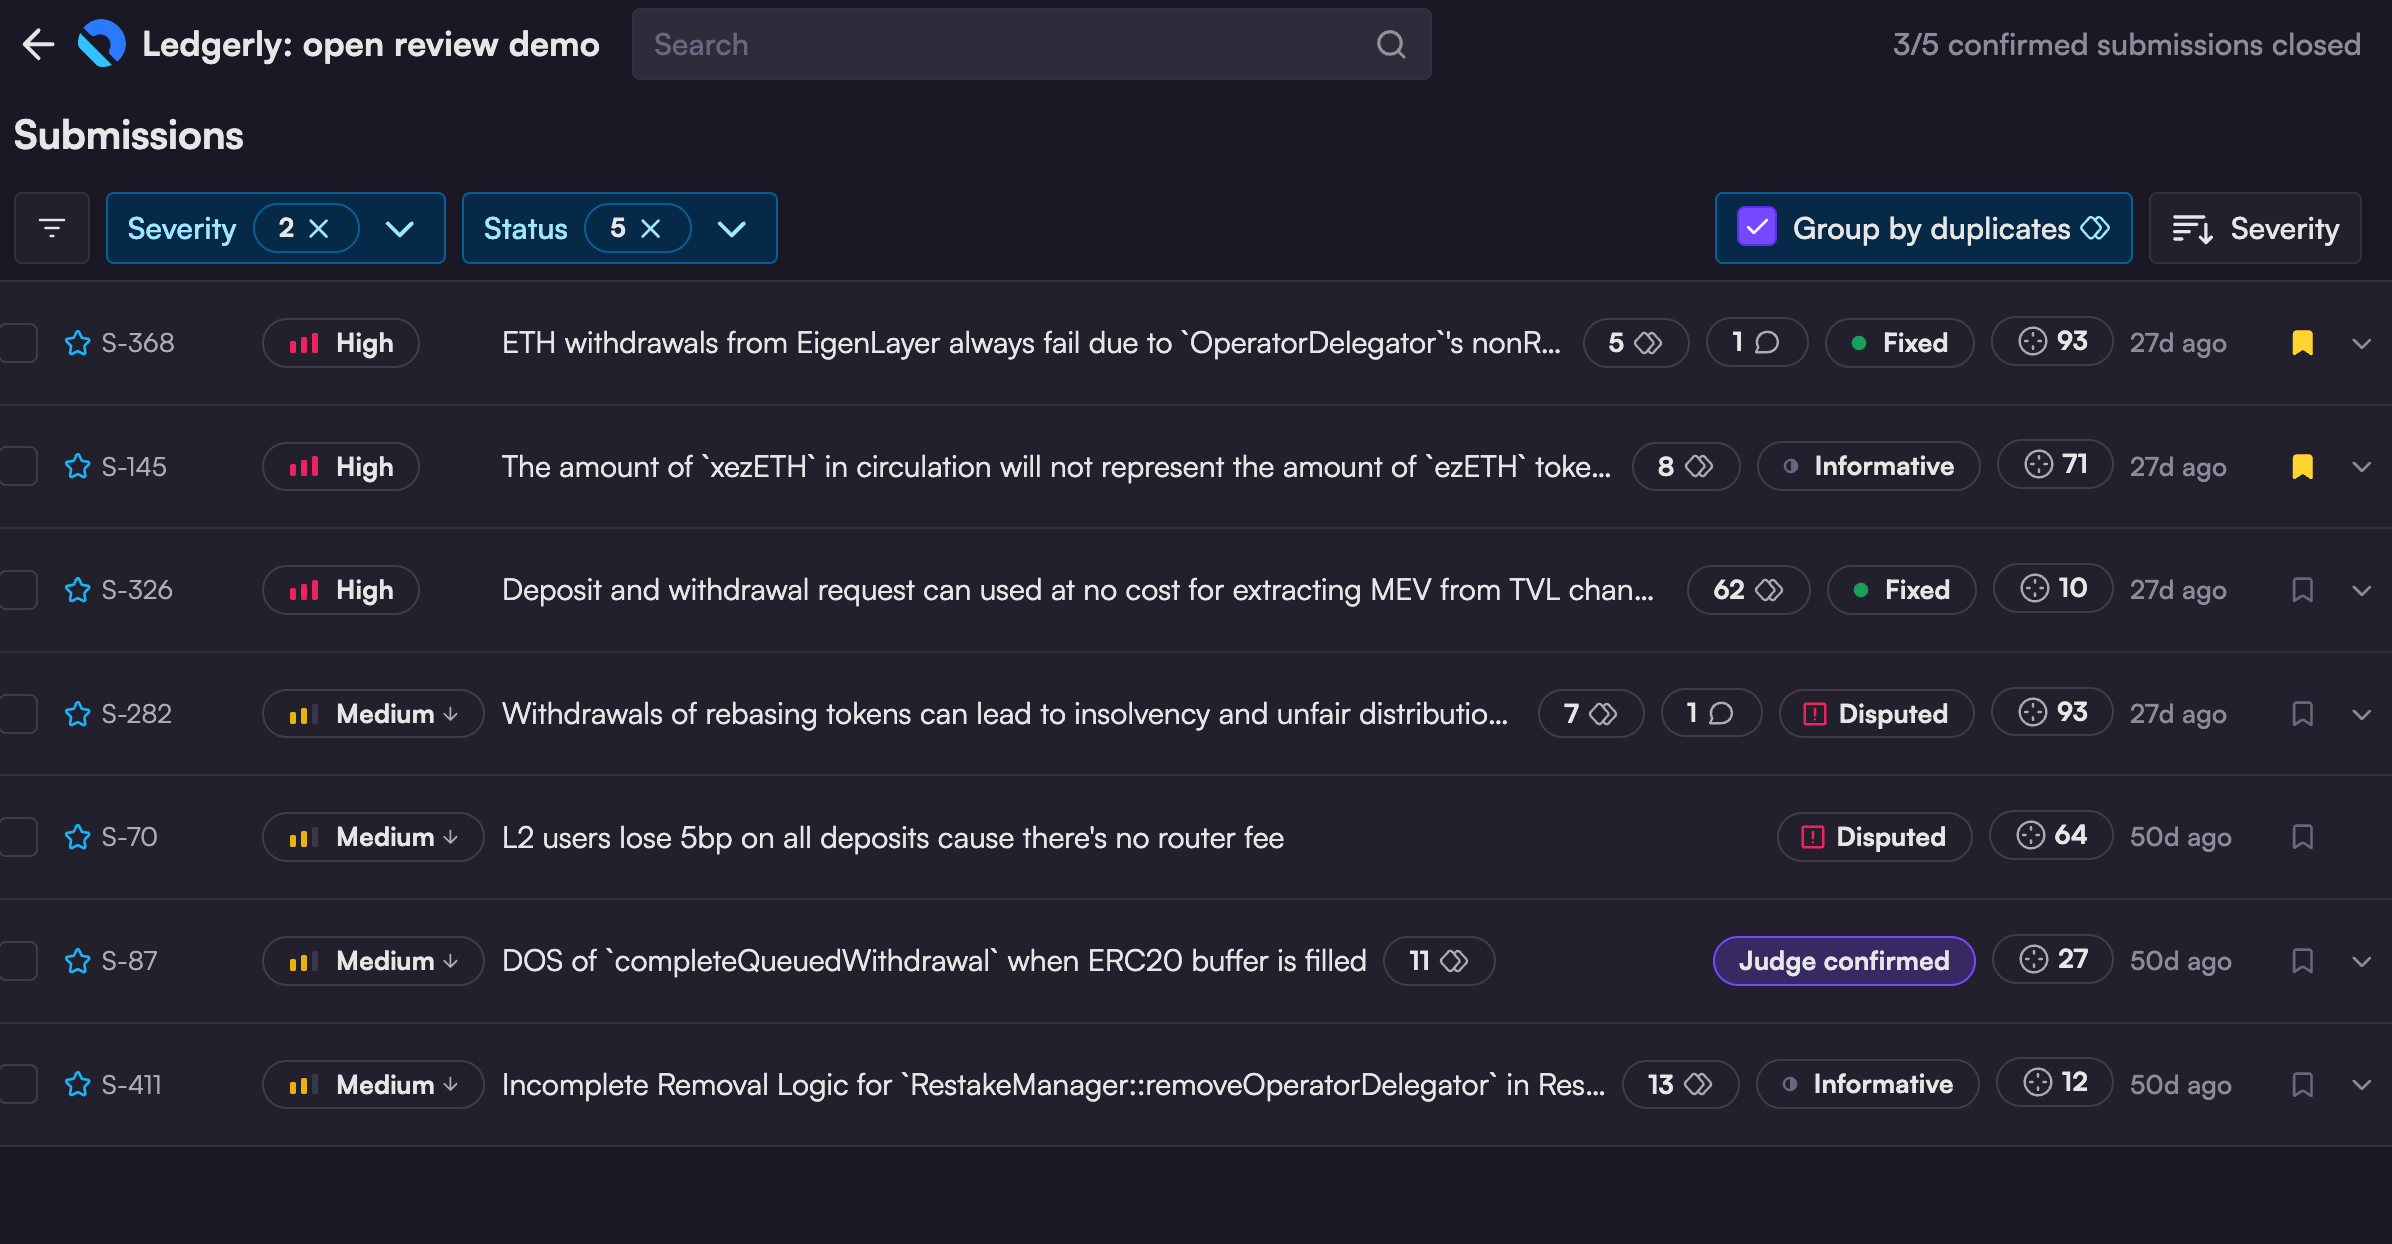
Task: Sort submissions by Severity button
Action: [x=2255, y=228]
